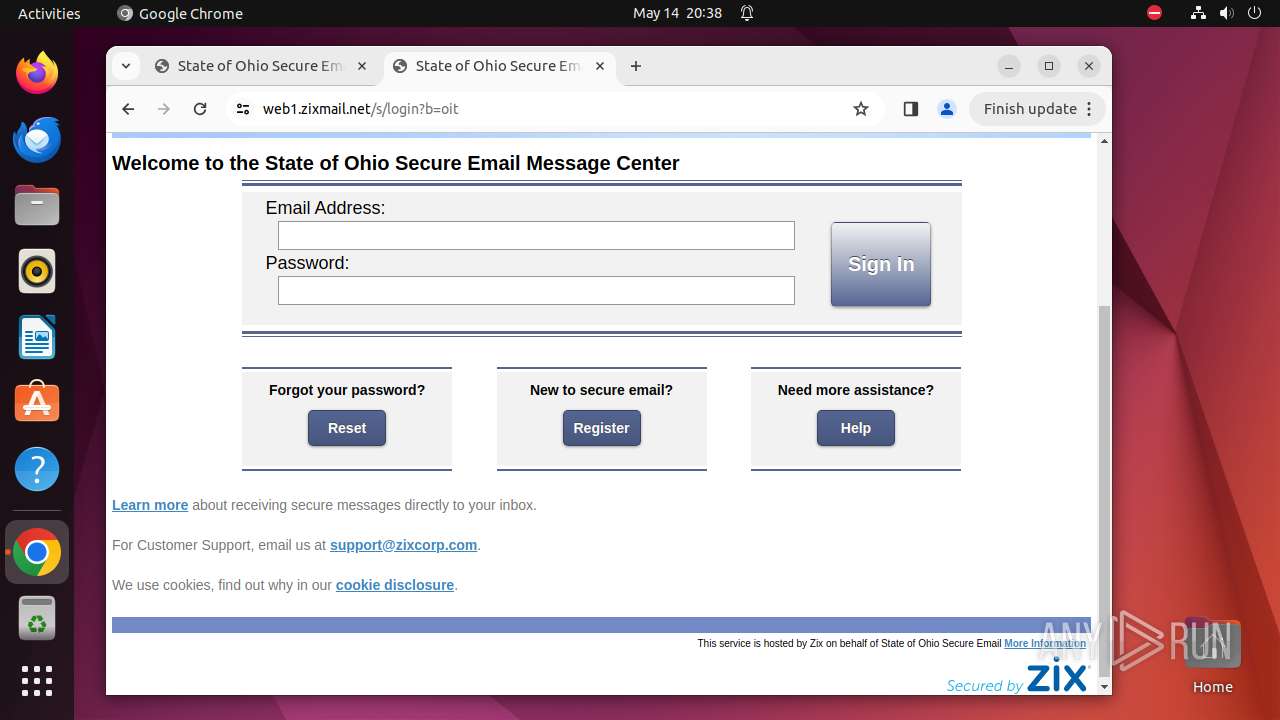
Task: Click the Password field
Action: point(536,290)
